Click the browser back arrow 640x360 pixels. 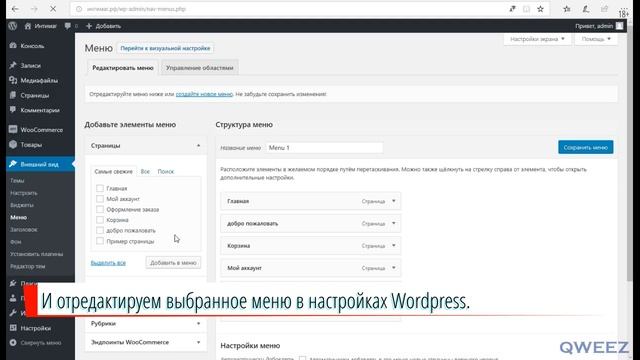point(15,9)
